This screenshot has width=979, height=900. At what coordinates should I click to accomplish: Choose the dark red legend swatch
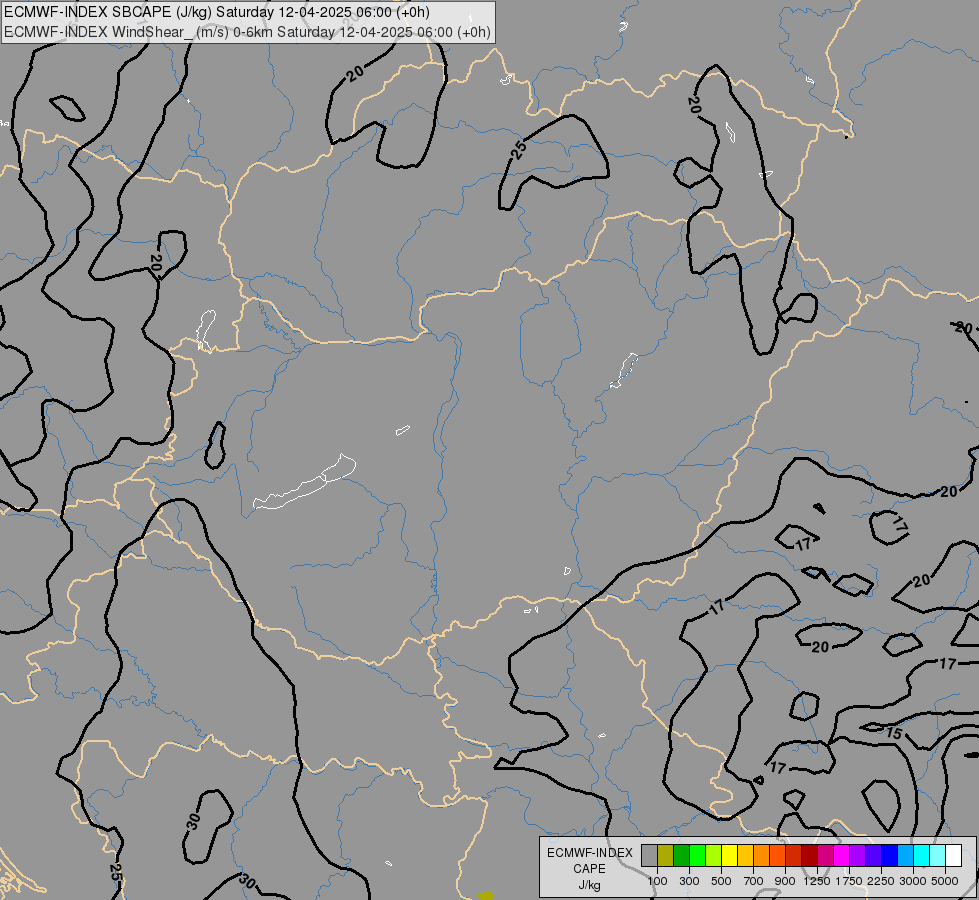tap(809, 855)
